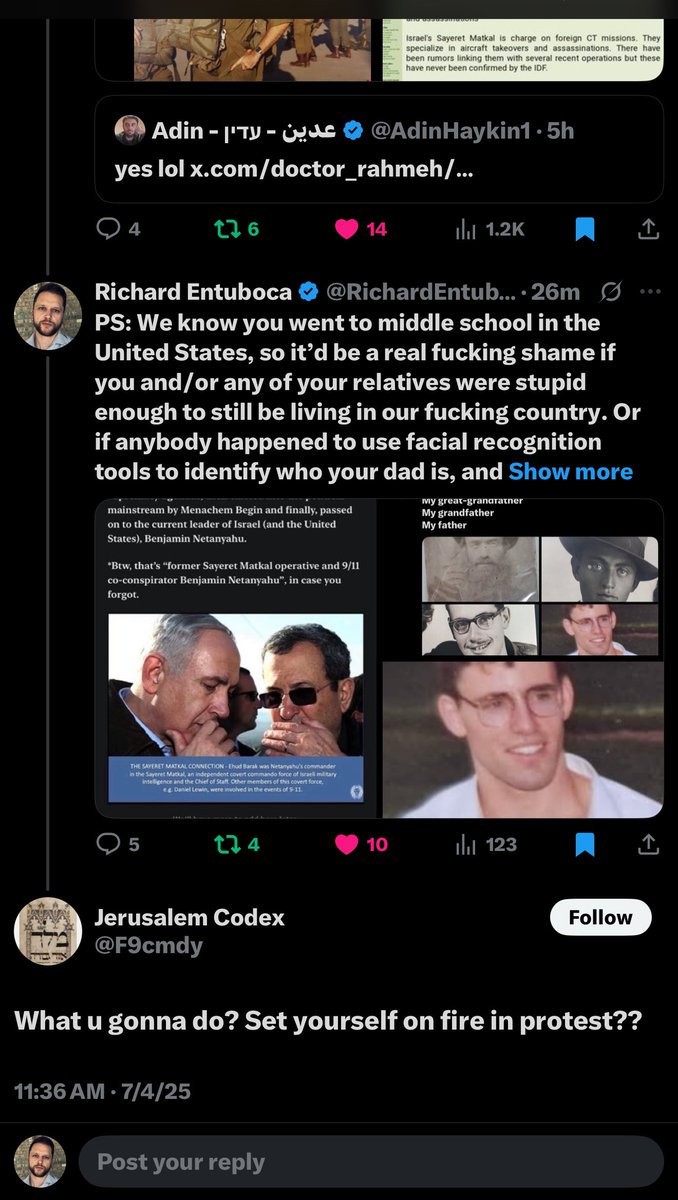Open the @F9cmdy profile handle
Image resolution: width=678 pixels, height=1200 pixels.
(148, 945)
